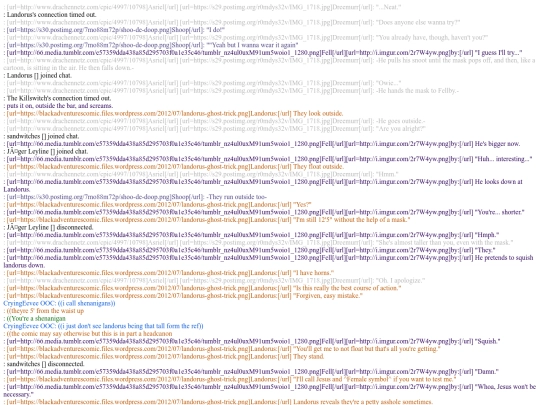Select the message "Does anyone else wanna try?"

tap(418, 22)
